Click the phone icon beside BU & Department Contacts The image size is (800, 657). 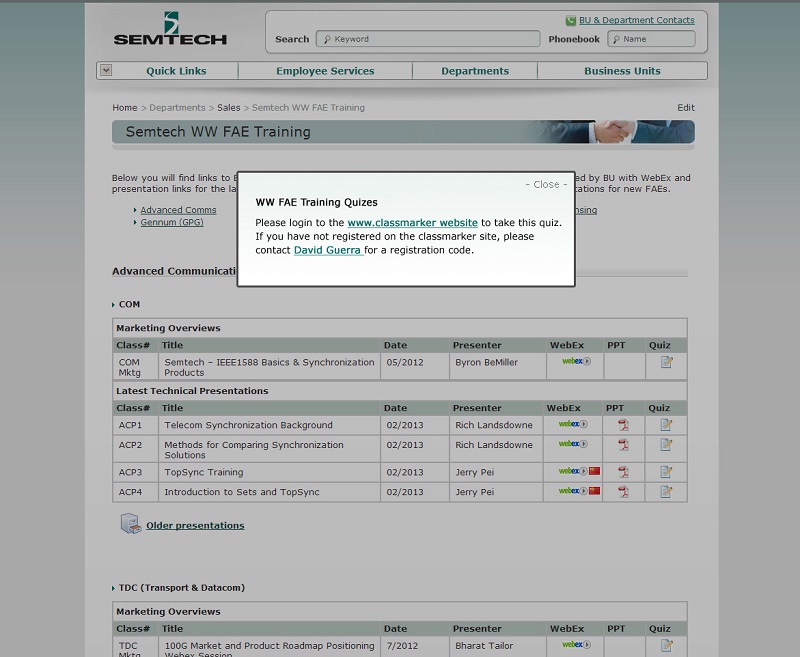(570, 21)
